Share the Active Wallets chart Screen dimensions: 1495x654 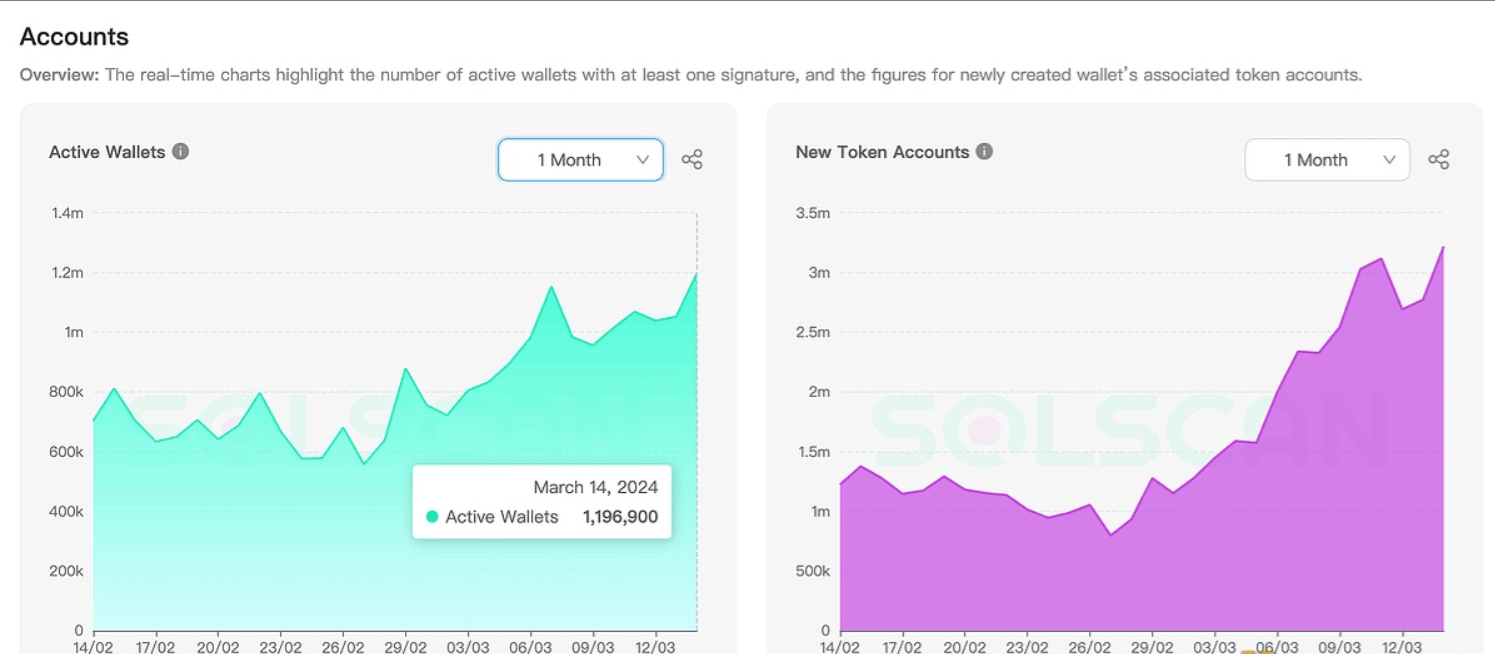[692, 160]
